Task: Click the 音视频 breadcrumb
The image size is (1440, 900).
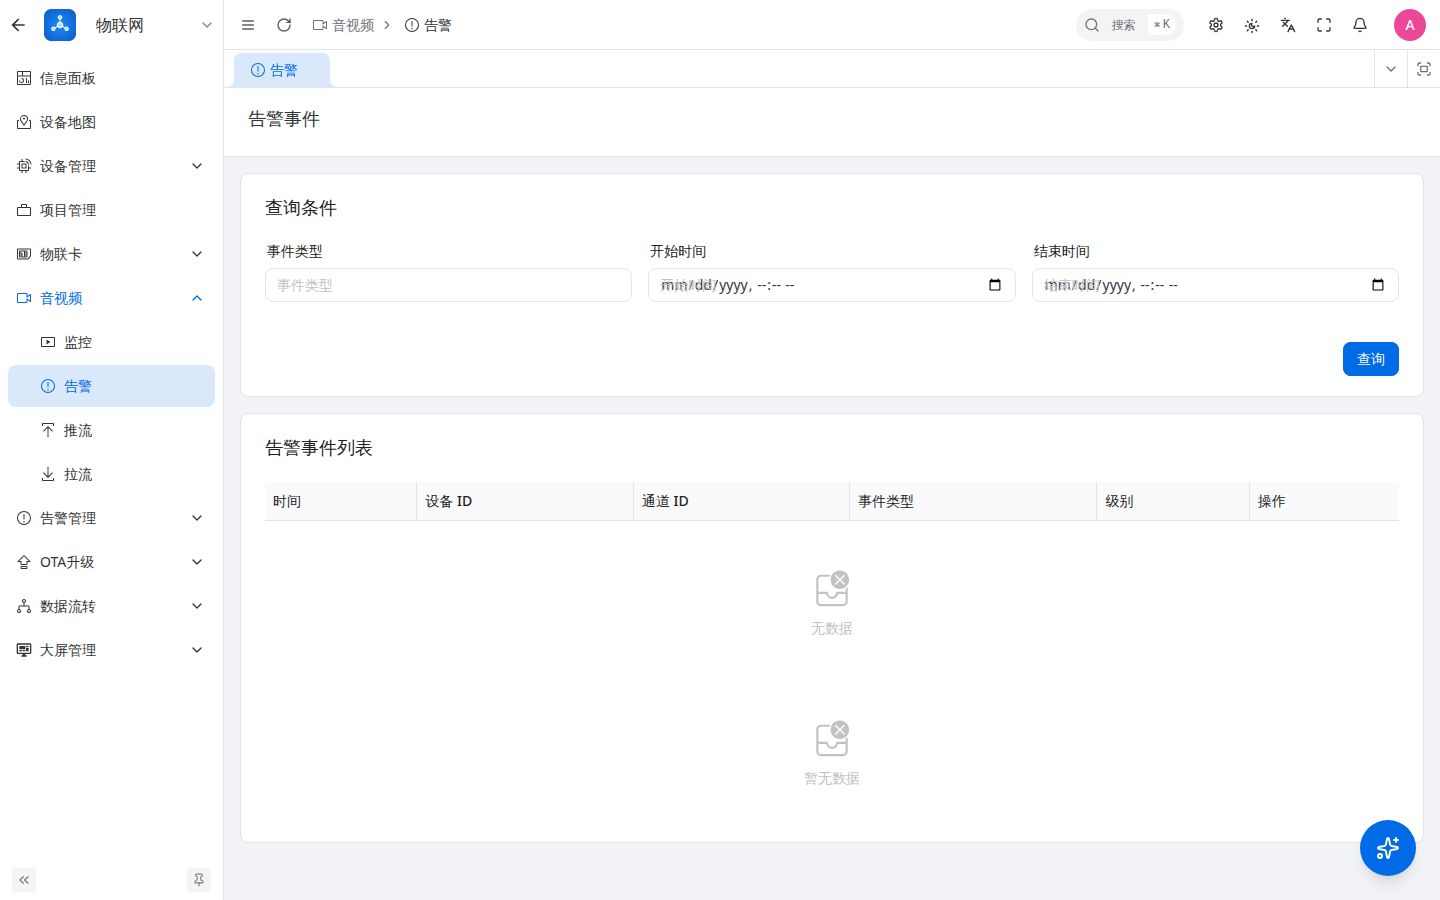Action: click(x=343, y=25)
